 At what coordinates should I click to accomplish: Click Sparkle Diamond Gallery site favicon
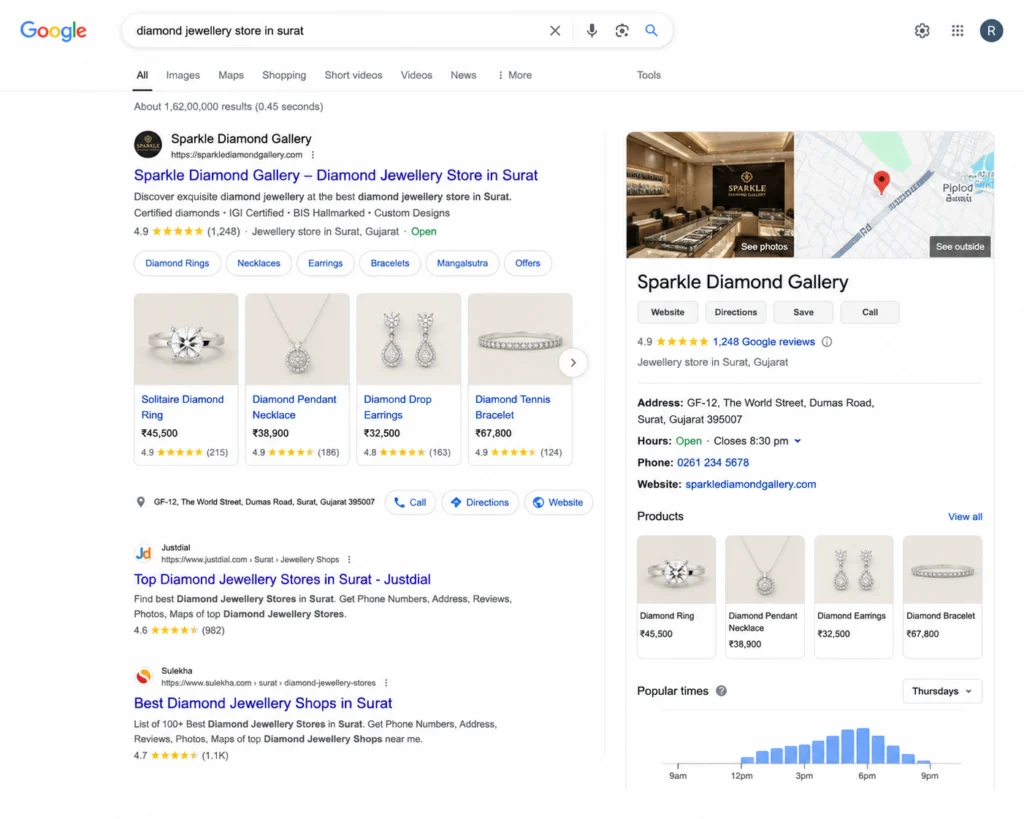(148, 144)
